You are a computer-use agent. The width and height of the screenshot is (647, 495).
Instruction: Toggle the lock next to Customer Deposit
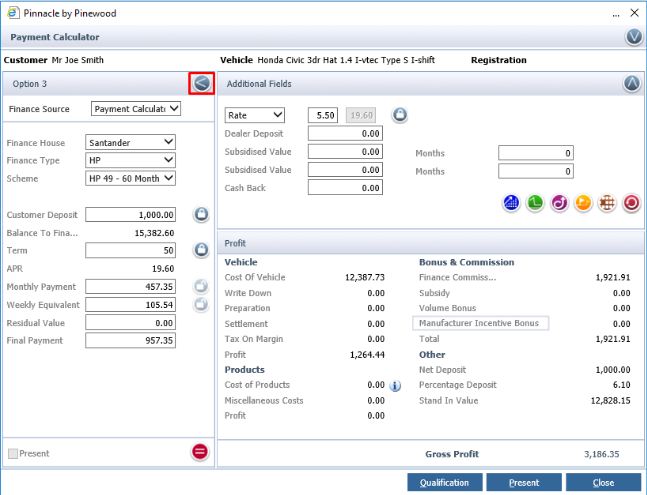click(201, 214)
